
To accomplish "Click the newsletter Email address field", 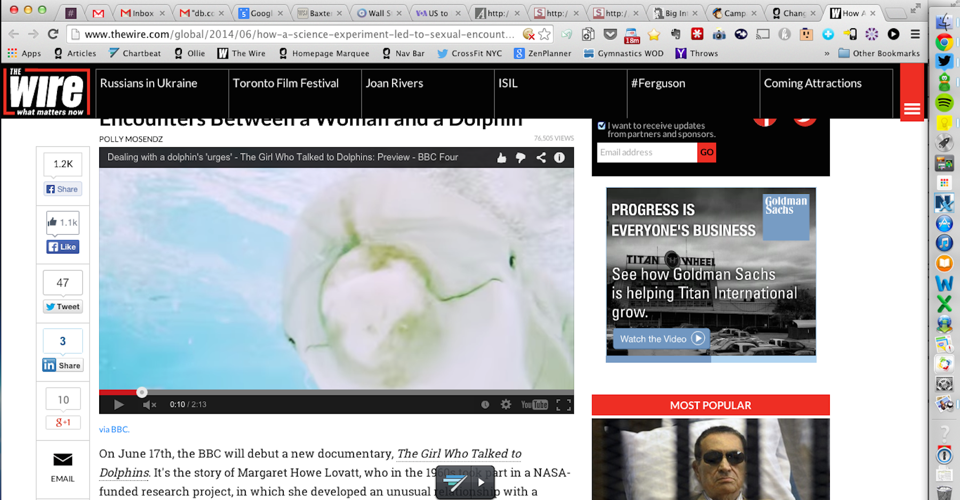I will 647,152.
